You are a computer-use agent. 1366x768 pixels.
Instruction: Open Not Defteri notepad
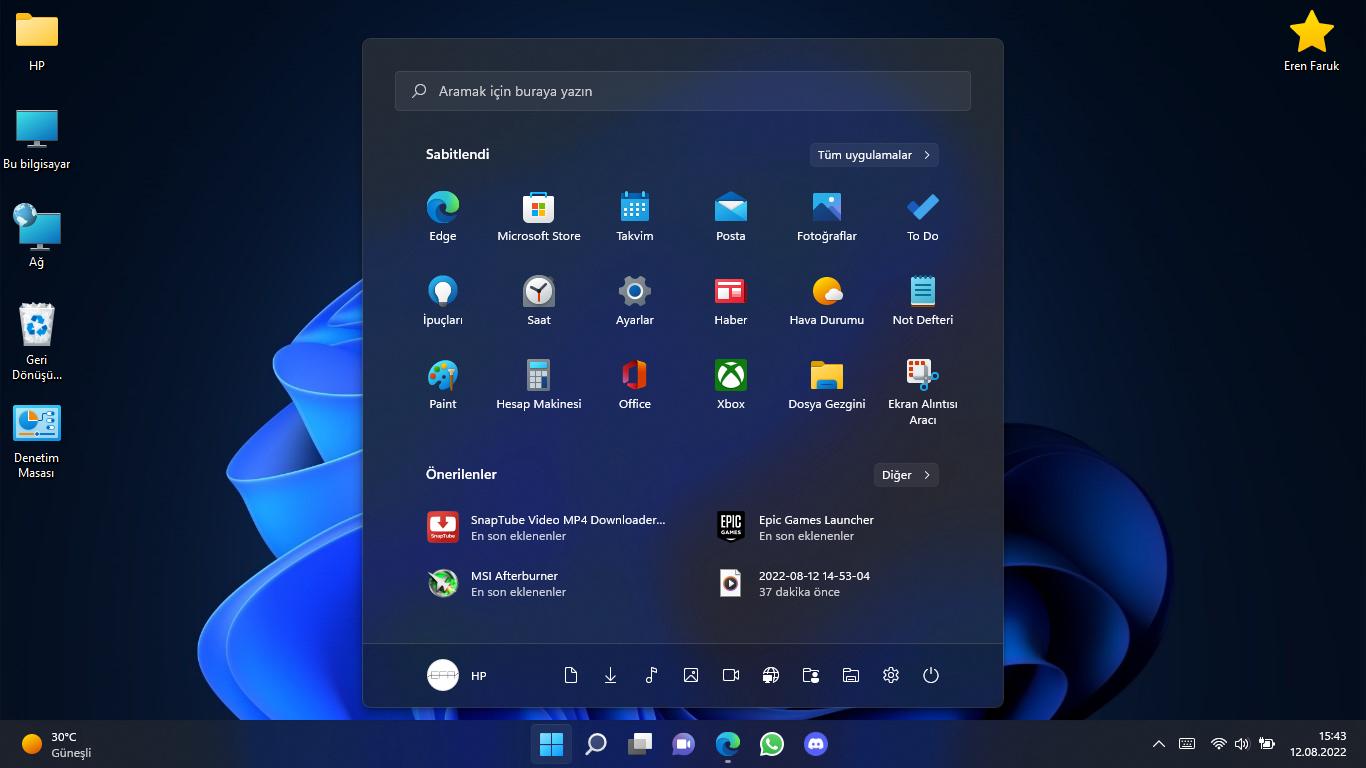923,301
